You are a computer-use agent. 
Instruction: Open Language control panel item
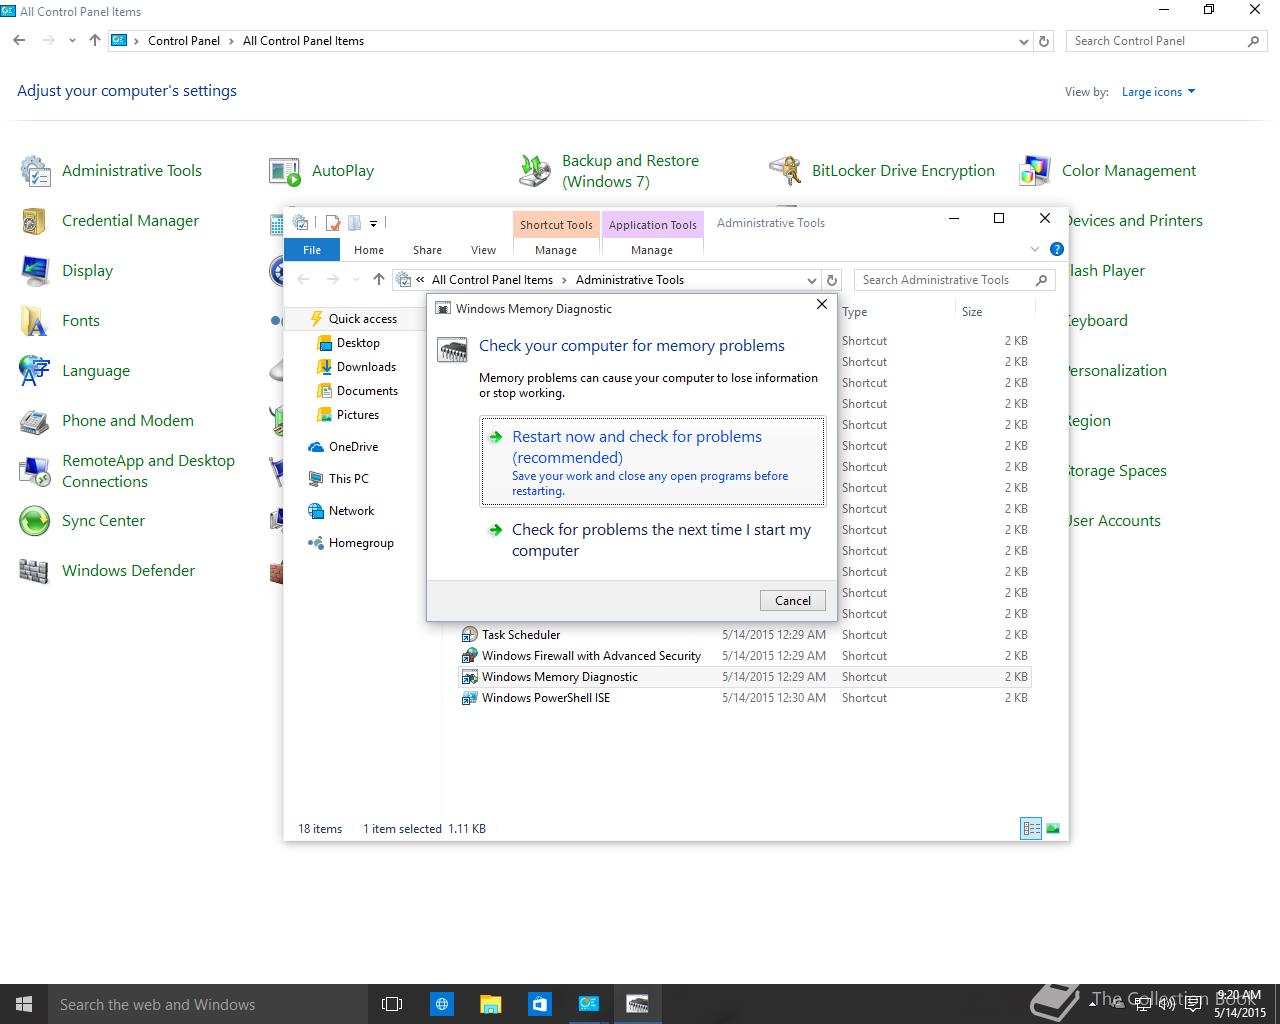[x=75, y=371]
